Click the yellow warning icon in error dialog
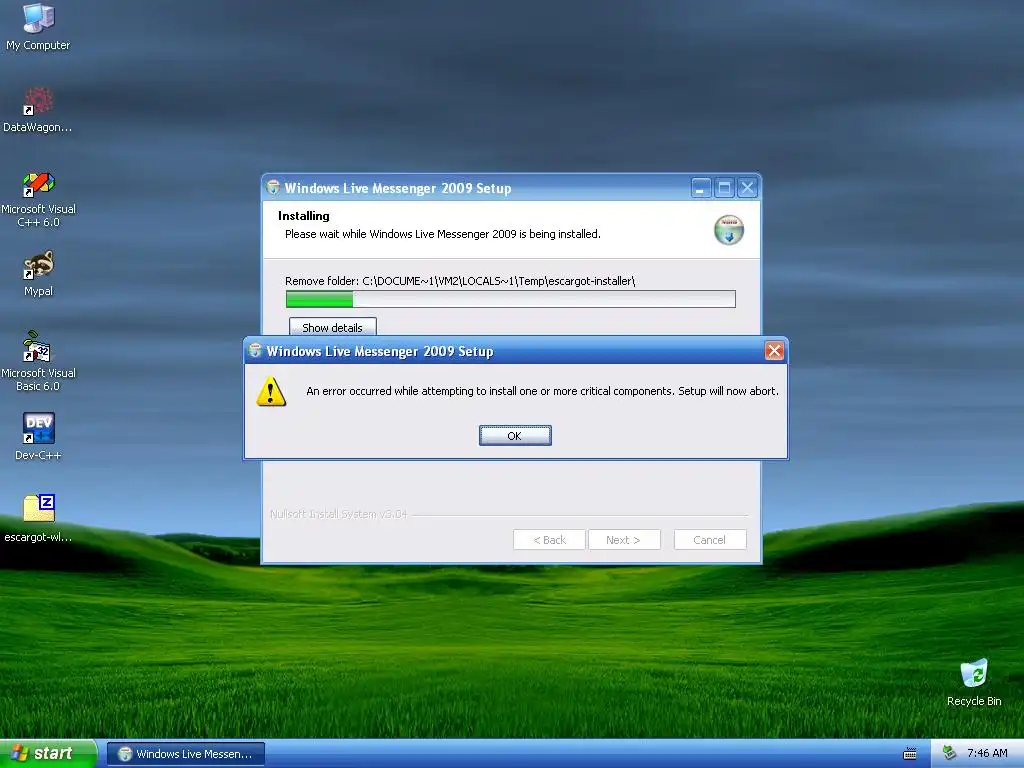Screen dimensions: 1024x768 point(271,391)
